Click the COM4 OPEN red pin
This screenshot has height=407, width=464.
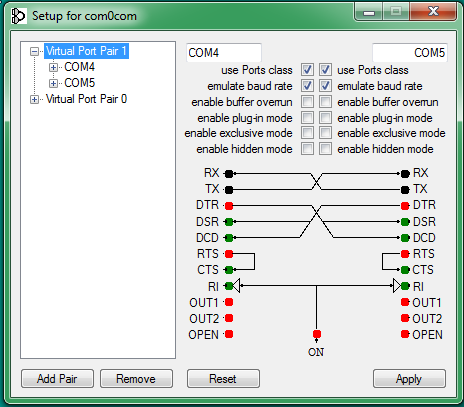click(229, 334)
